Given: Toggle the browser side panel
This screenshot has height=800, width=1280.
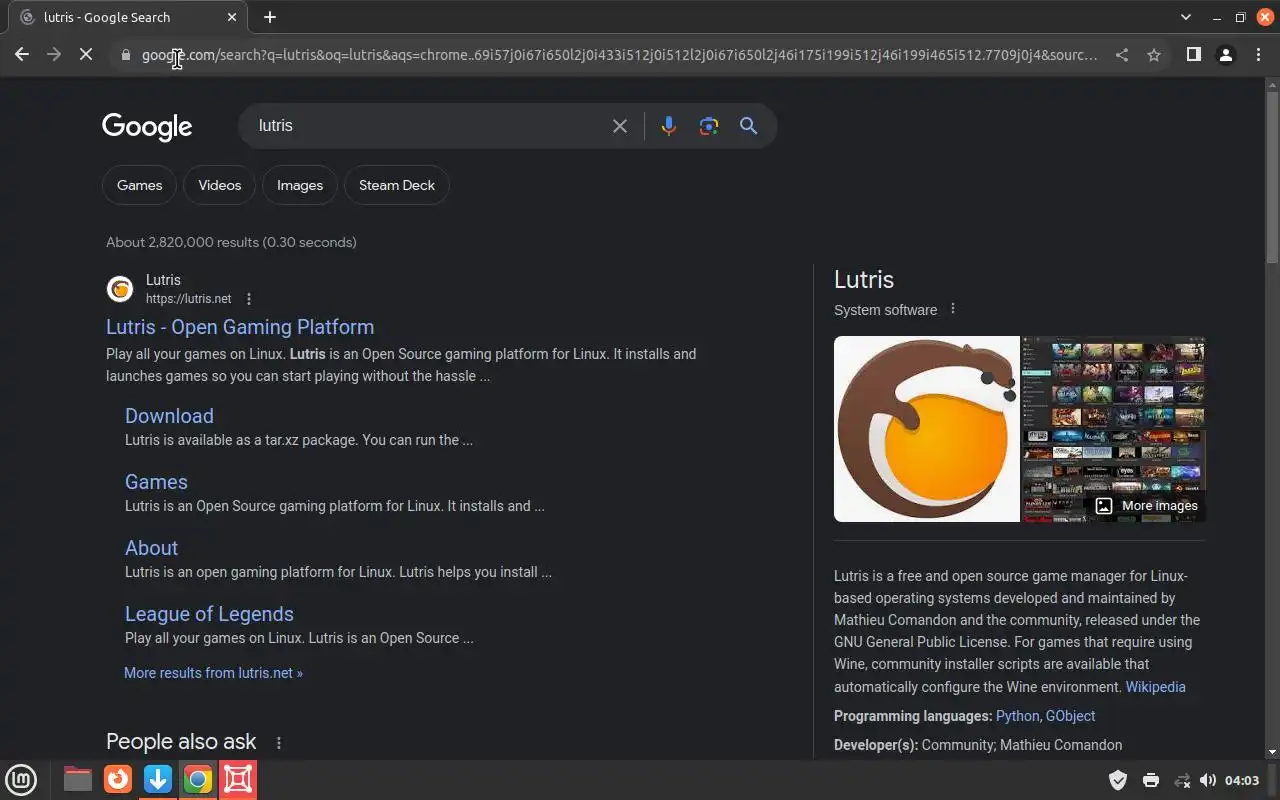Looking at the screenshot, I should (x=1193, y=55).
